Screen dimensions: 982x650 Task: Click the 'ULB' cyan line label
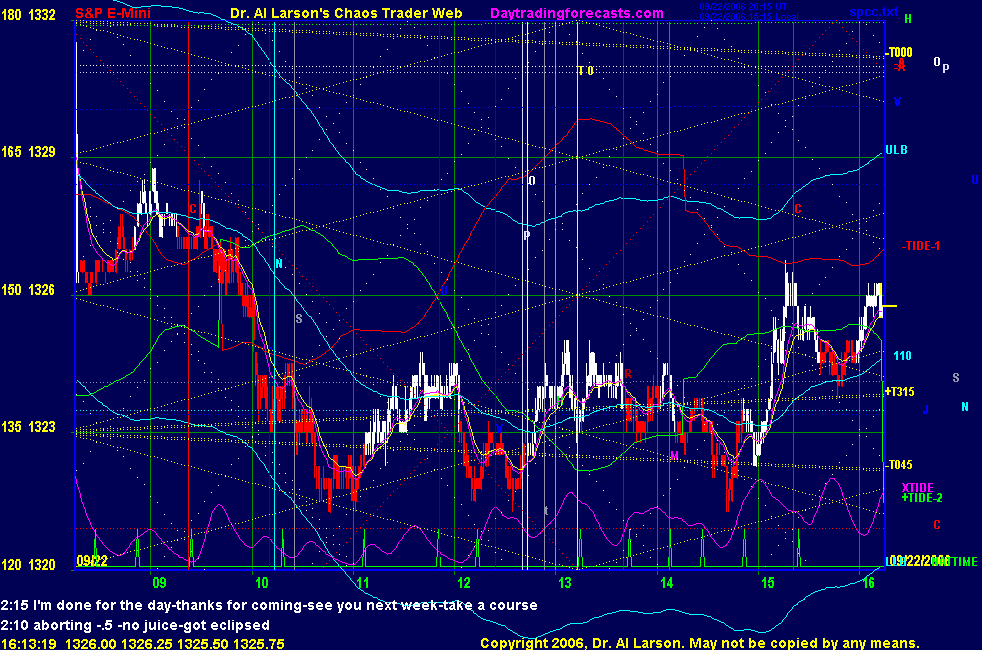[x=896, y=150]
